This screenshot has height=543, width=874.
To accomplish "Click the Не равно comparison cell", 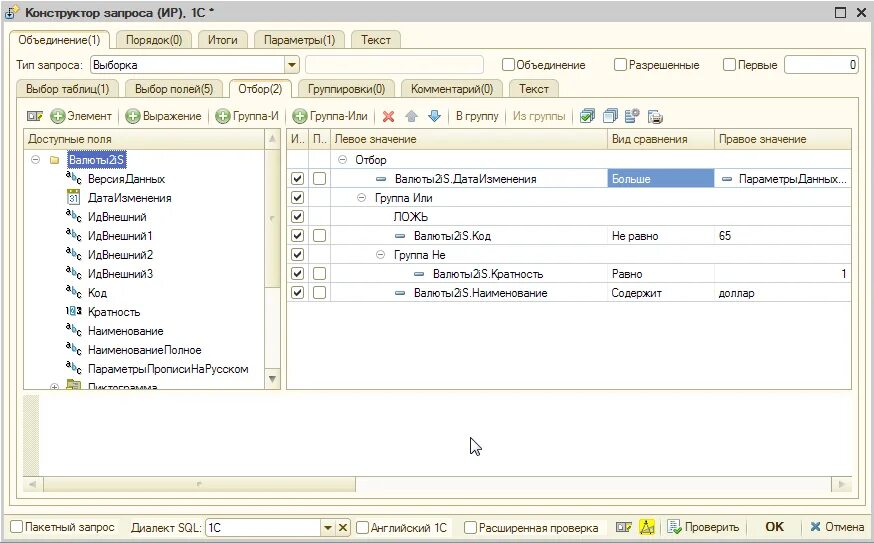I will tap(661, 235).
